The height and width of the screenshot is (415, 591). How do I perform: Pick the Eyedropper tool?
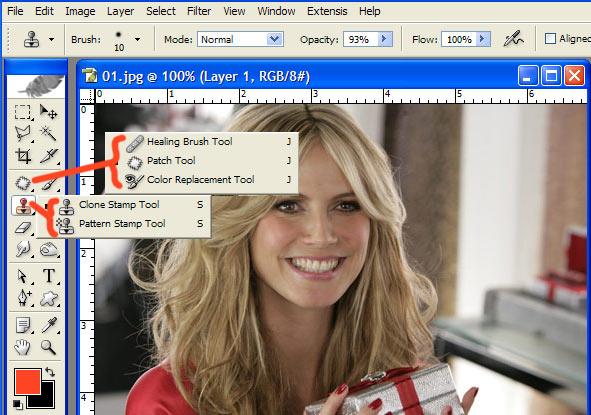click(x=49, y=325)
